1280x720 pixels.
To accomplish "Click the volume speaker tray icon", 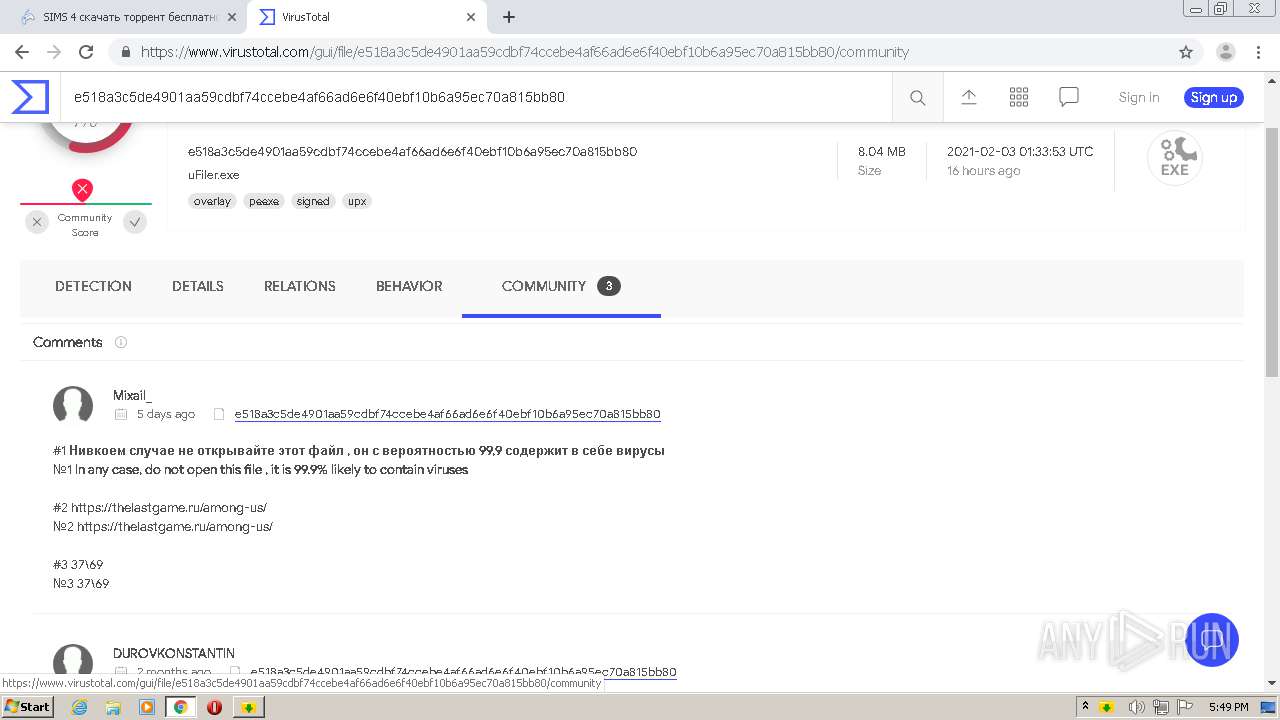I will pyautogui.click(x=1137, y=707).
